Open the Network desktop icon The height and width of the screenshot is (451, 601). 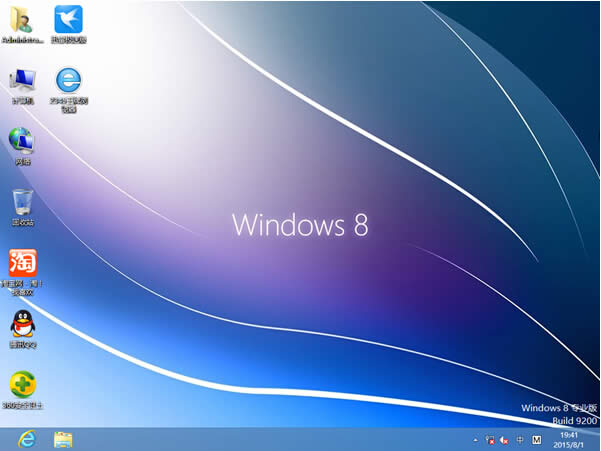click(21, 141)
